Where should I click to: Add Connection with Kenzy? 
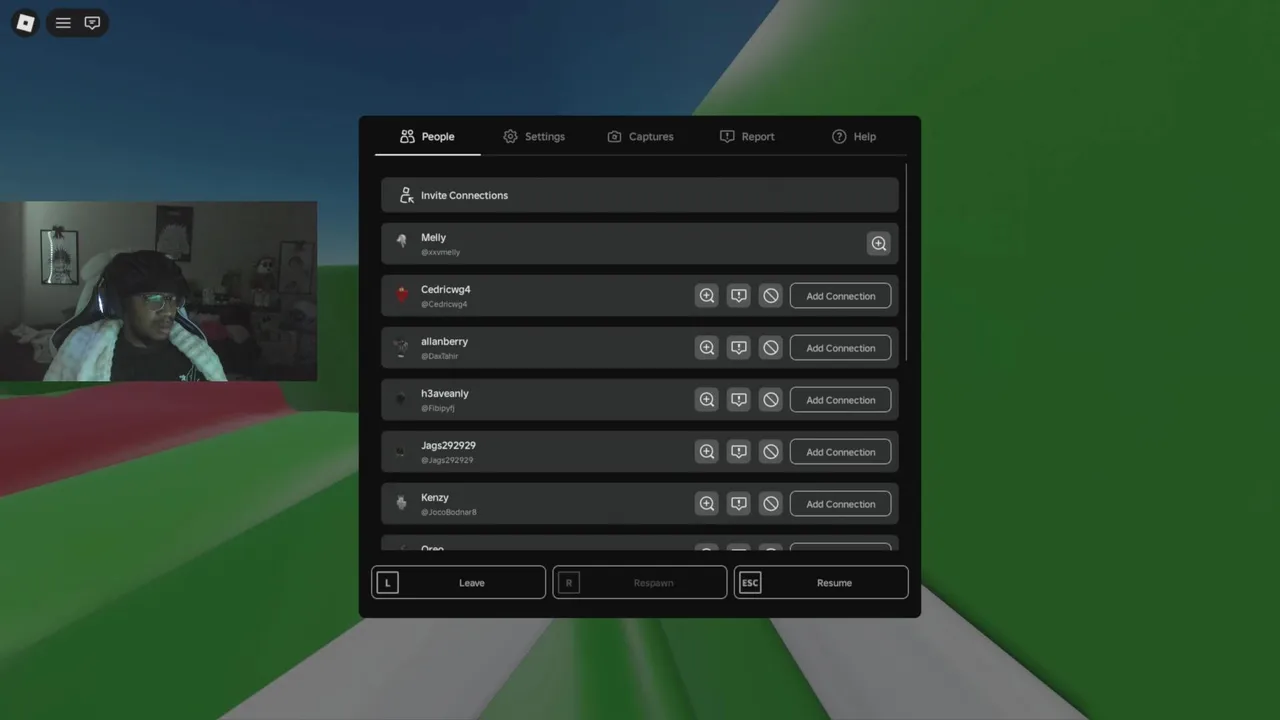tap(840, 504)
